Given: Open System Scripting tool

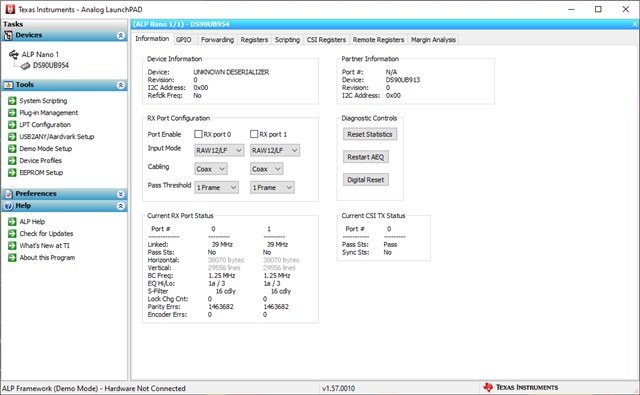Looking at the screenshot, I should click(43, 101).
